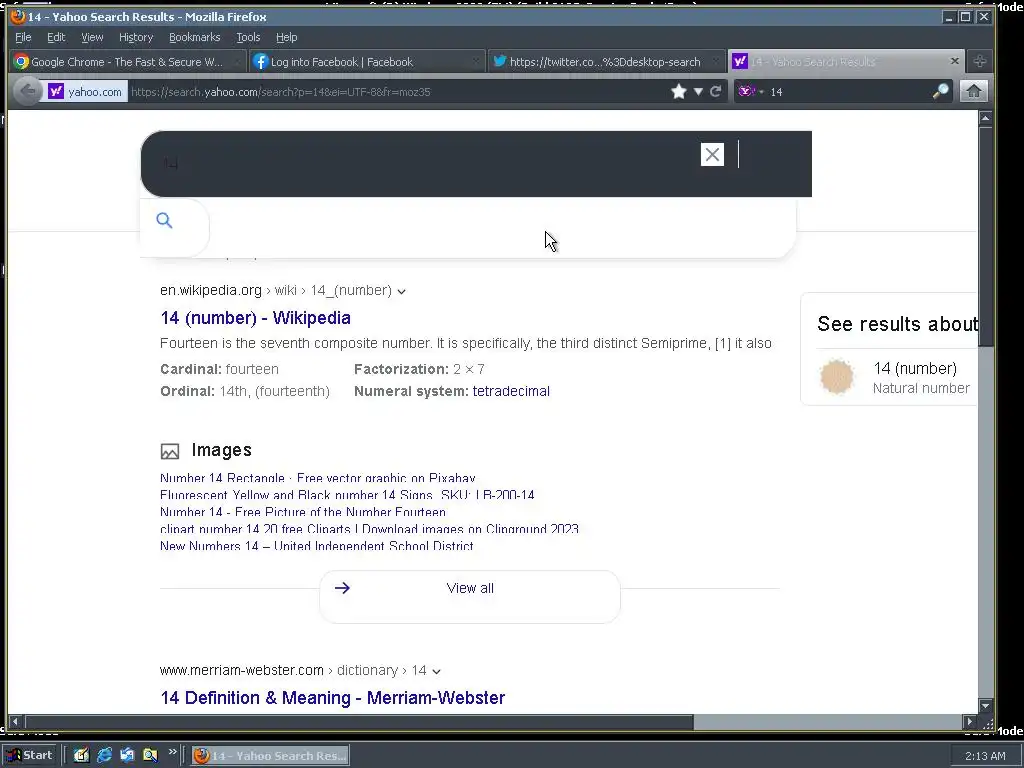
Task: Click the horizontal scrollbar left arrow
Action: [x=15, y=722]
